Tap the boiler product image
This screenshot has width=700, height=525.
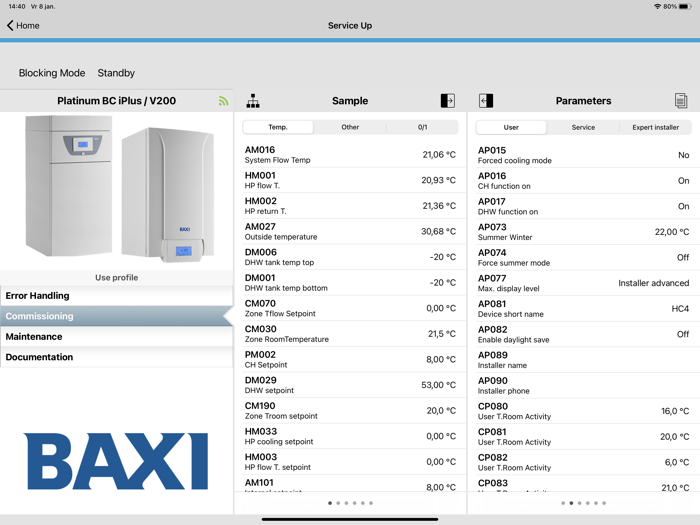coord(120,189)
